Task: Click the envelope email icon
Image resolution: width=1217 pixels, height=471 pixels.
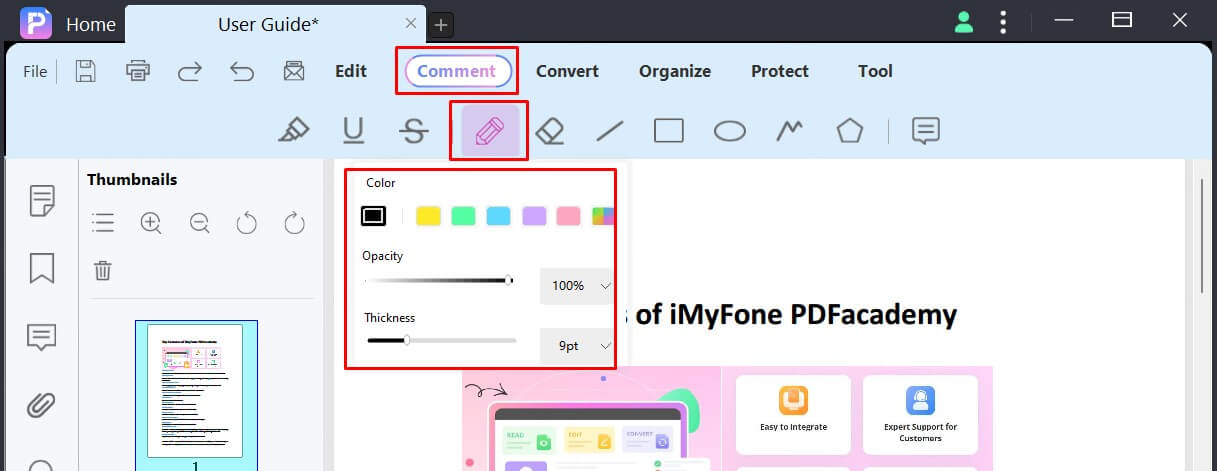Action: click(293, 71)
